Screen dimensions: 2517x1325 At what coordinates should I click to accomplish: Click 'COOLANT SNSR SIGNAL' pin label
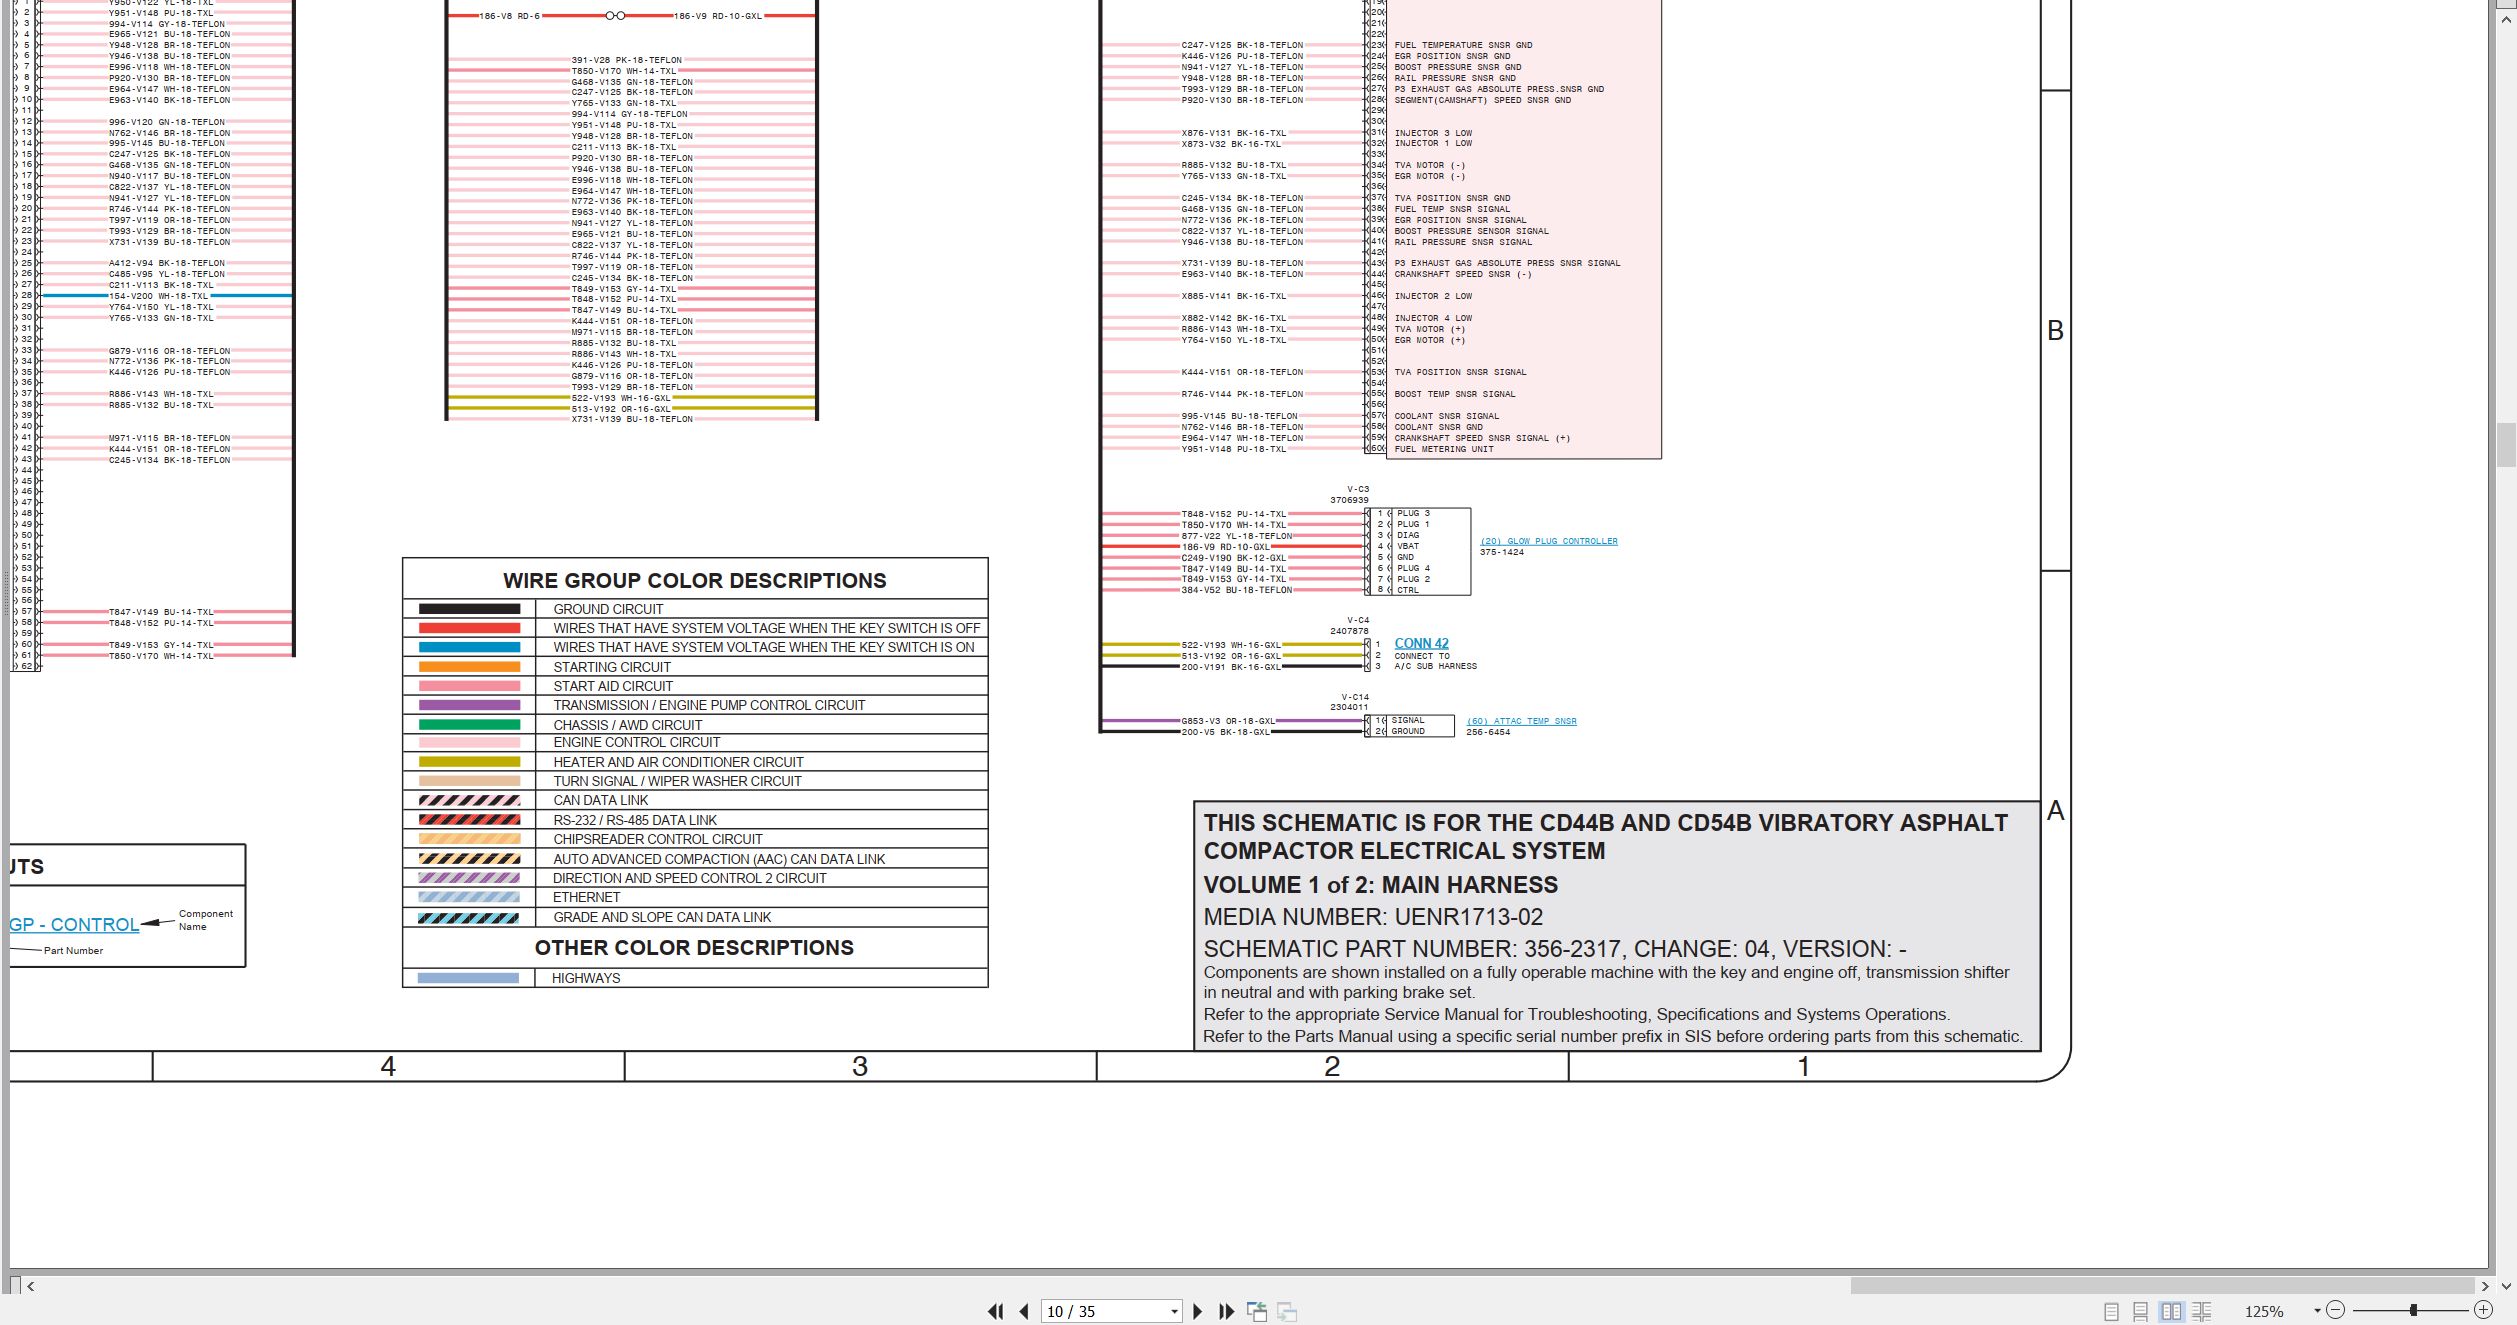tap(1447, 416)
